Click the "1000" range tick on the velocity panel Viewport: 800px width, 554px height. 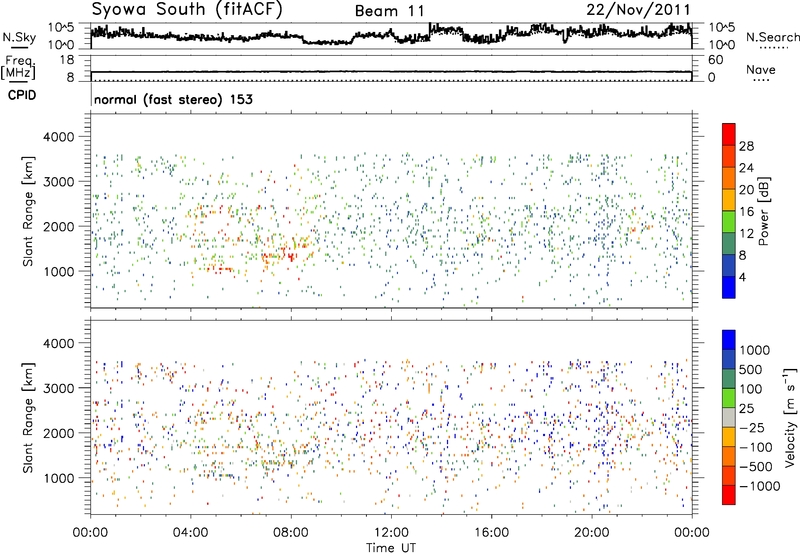[x=58, y=478]
